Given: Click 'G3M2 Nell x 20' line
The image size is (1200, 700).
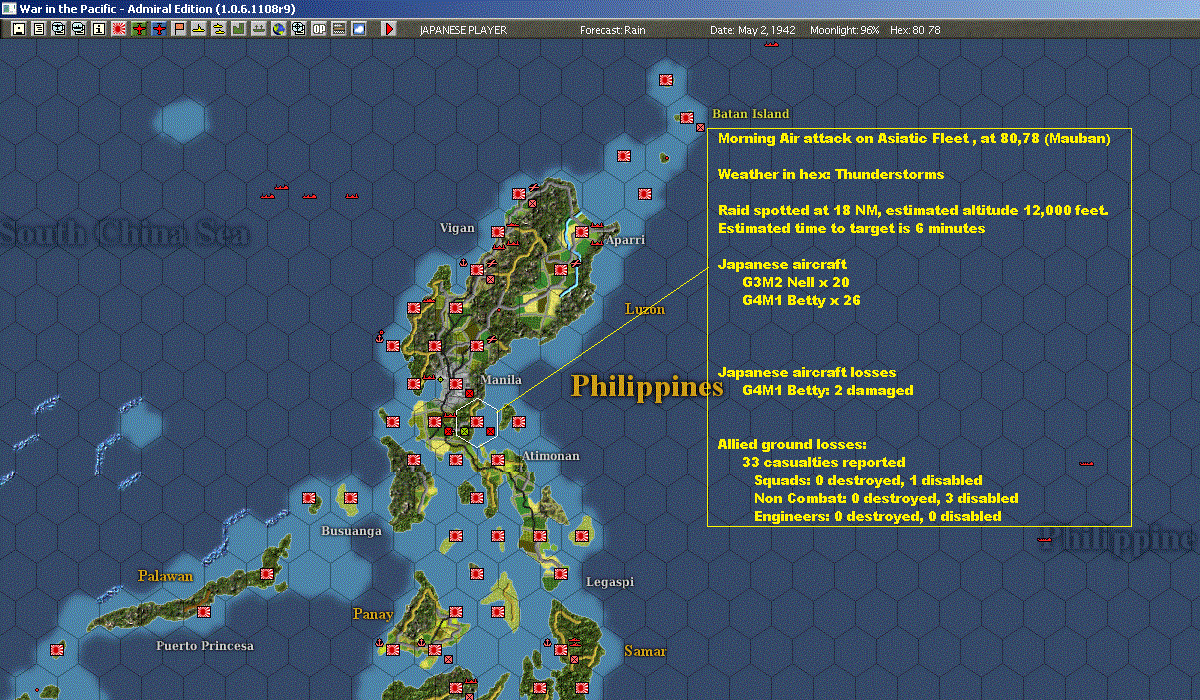Looking at the screenshot, I should click(x=796, y=282).
